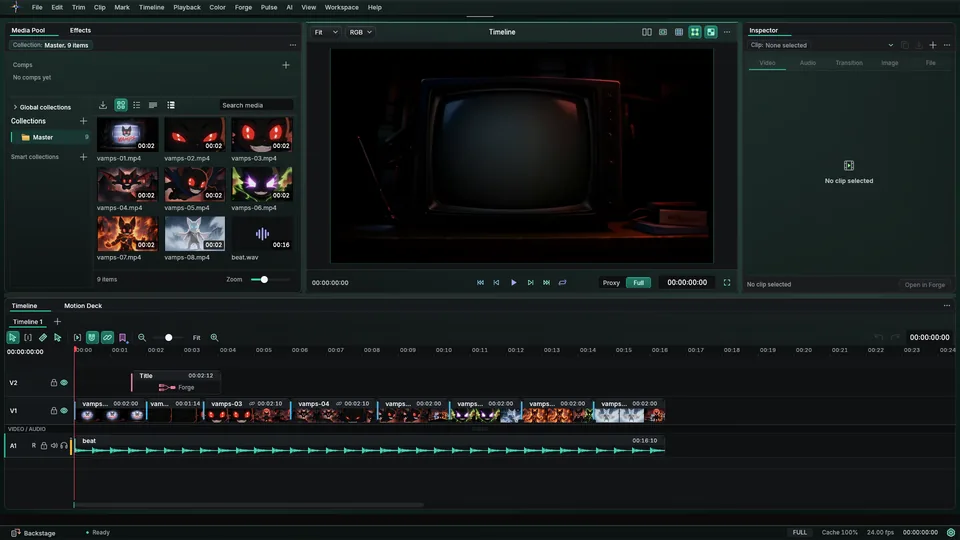Step forward one frame
The image size is (960, 540).
[x=530, y=283]
